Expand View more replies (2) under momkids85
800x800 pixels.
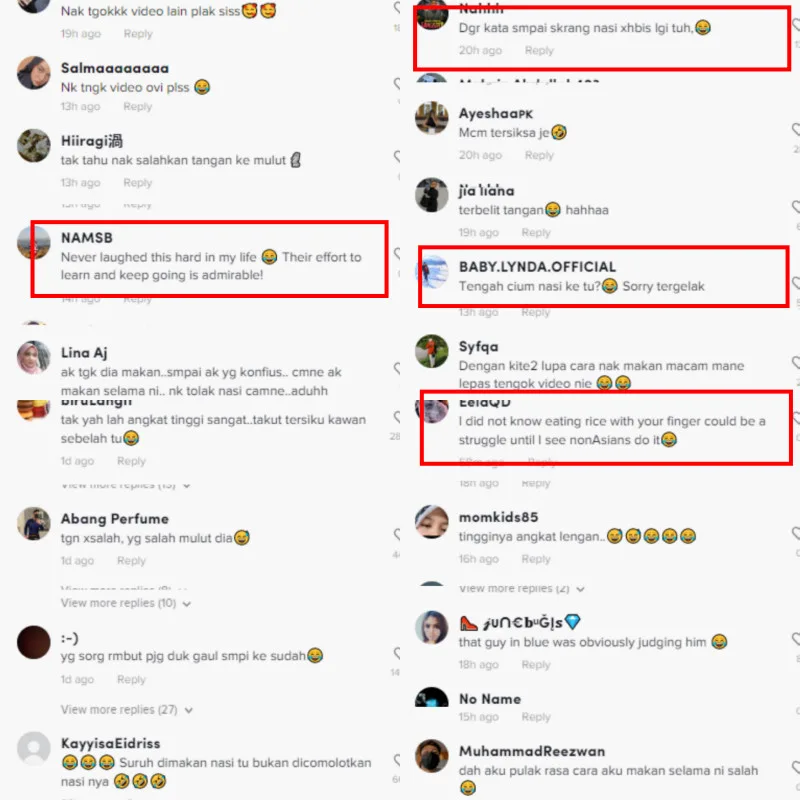[521, 588]
